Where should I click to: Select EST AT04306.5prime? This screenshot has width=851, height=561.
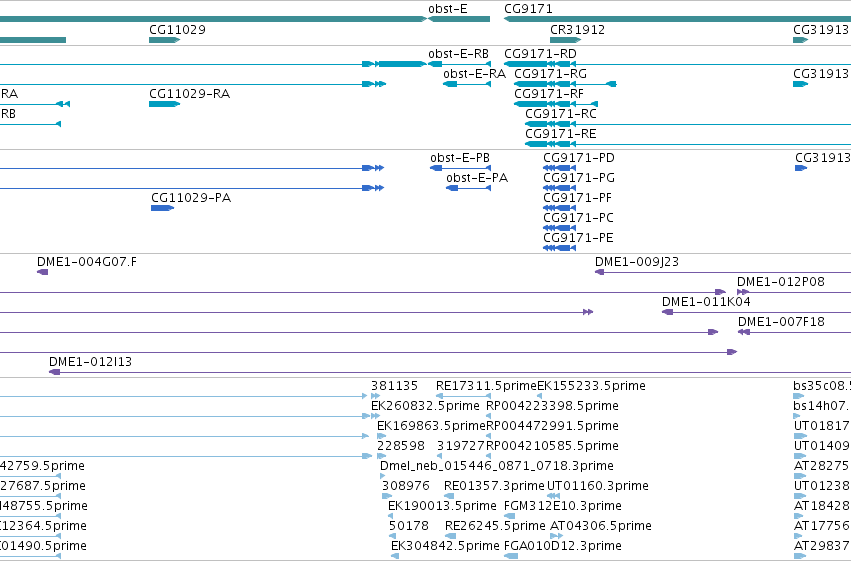556,537
